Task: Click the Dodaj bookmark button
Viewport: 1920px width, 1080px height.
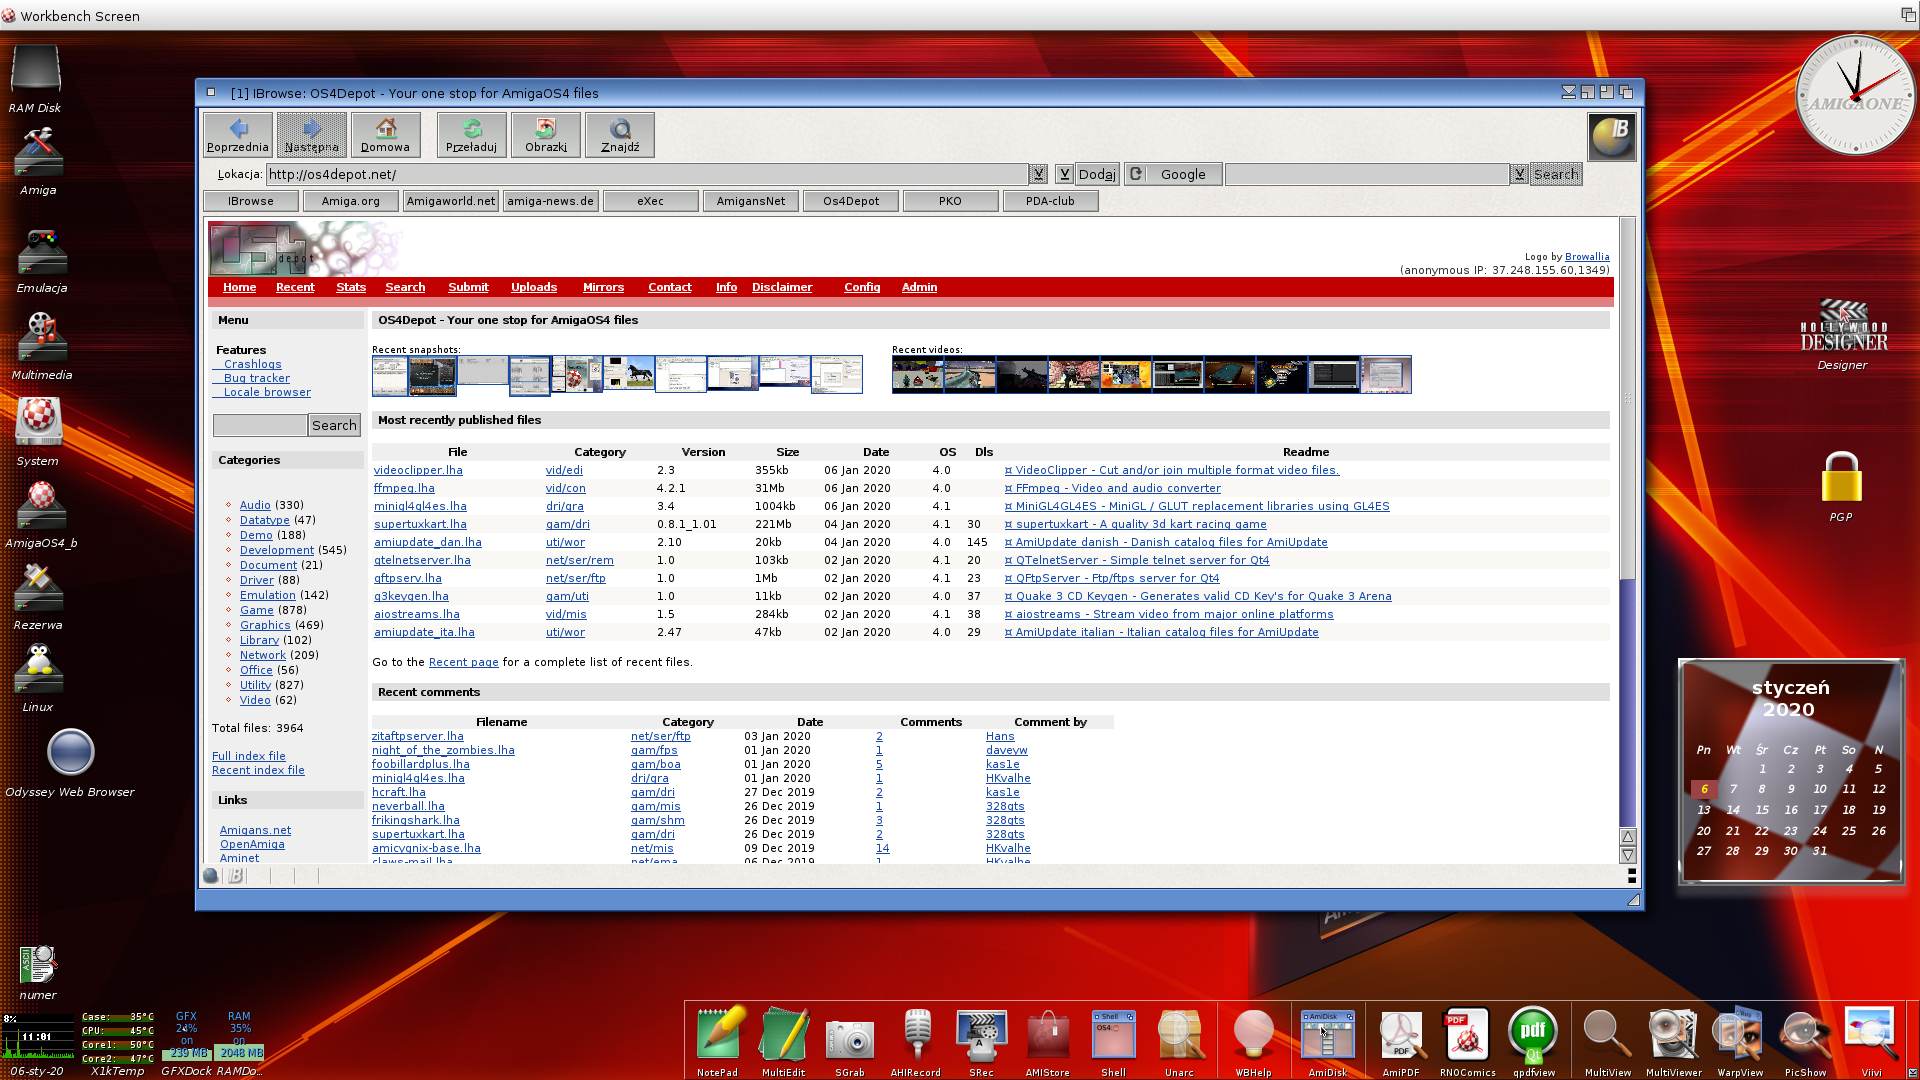Action: point(1097,174)
